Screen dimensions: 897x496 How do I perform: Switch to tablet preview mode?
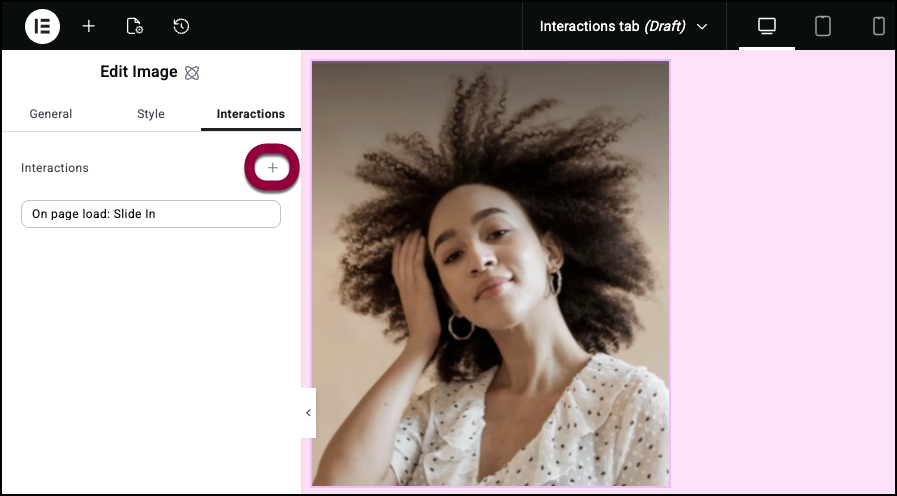click(823, 26)
